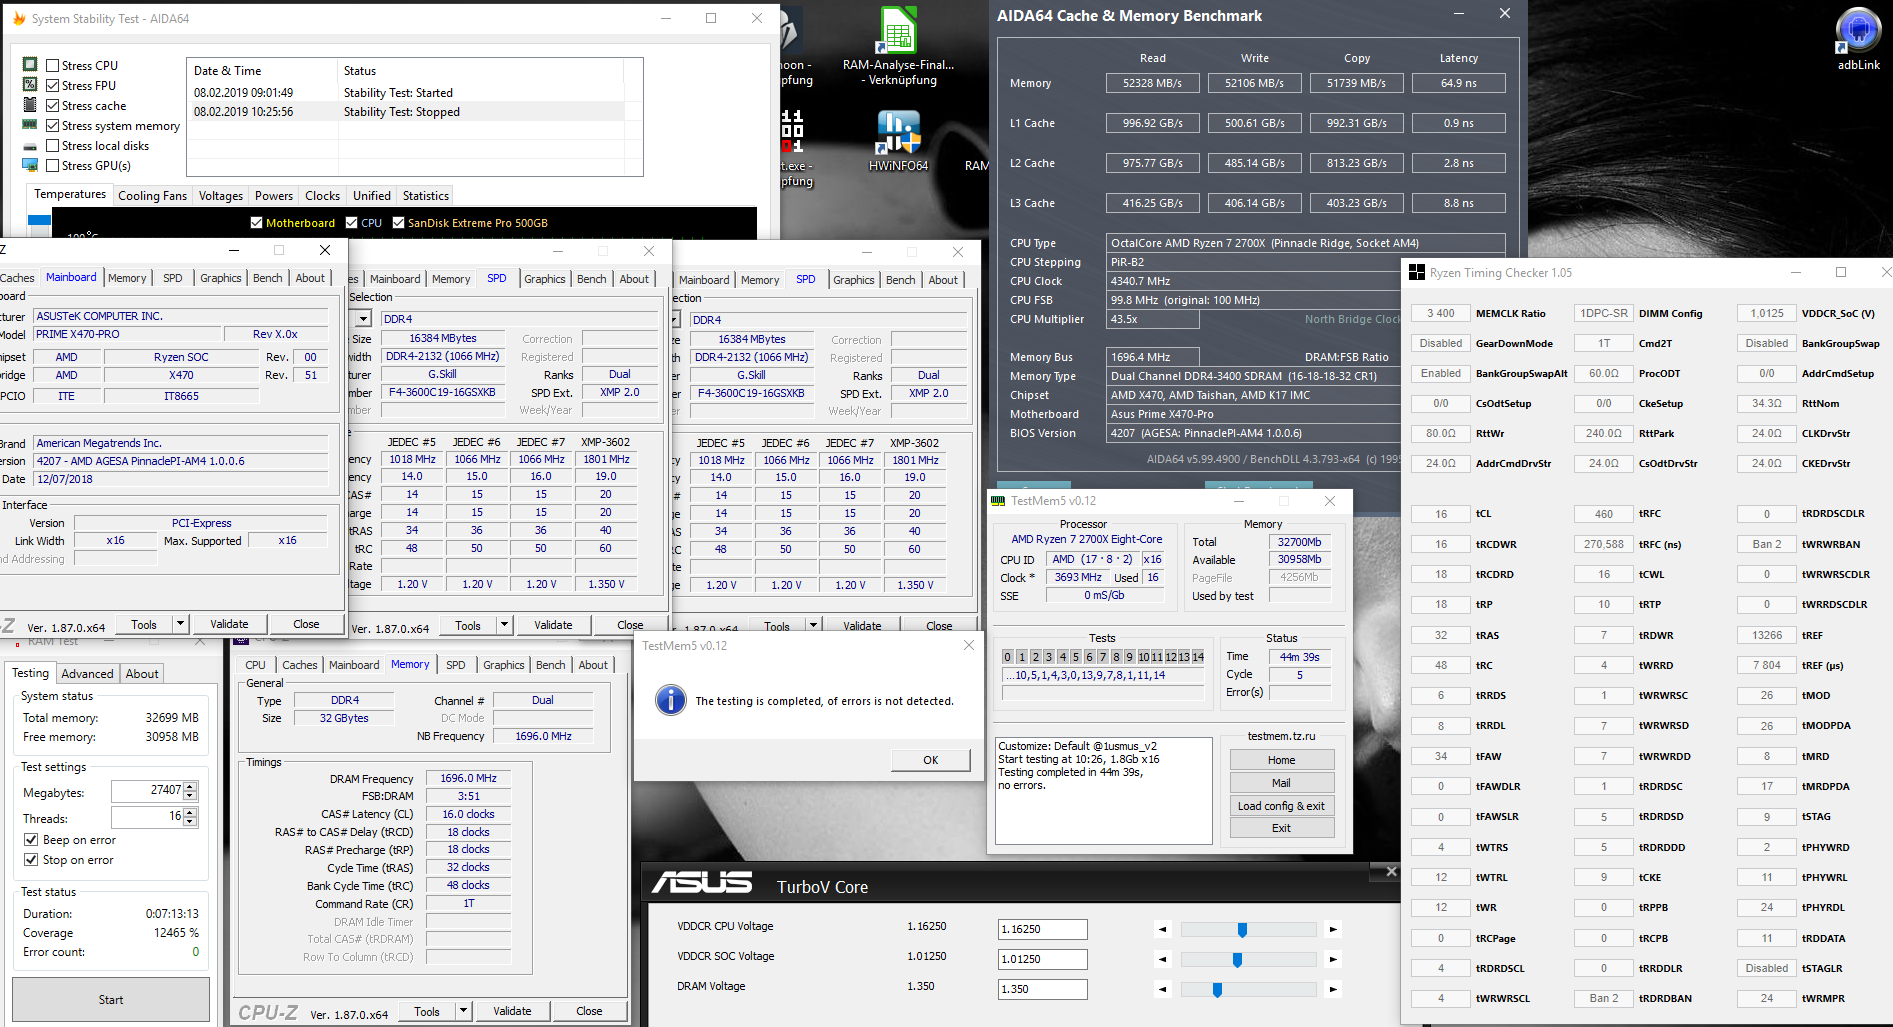Increase VDDCR SOC Voltage with right arrow
The height and width of the screenshot is (1027, 1893).
pyautogui.click(x=1333, y=959)
